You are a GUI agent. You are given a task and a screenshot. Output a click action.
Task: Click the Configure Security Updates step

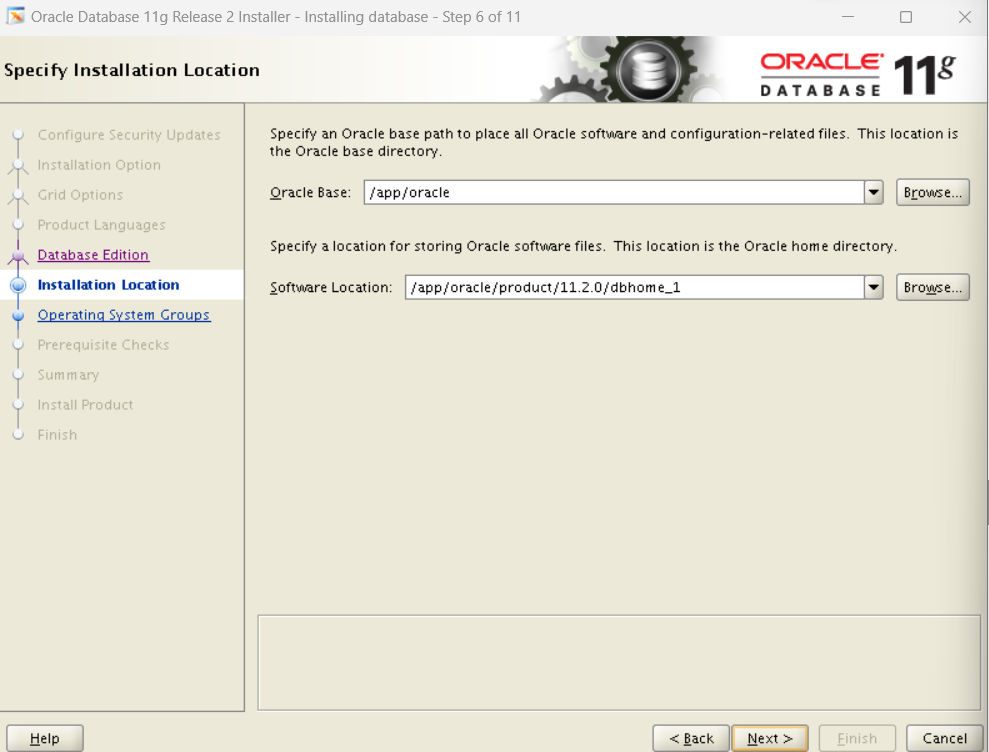[129, 135]
